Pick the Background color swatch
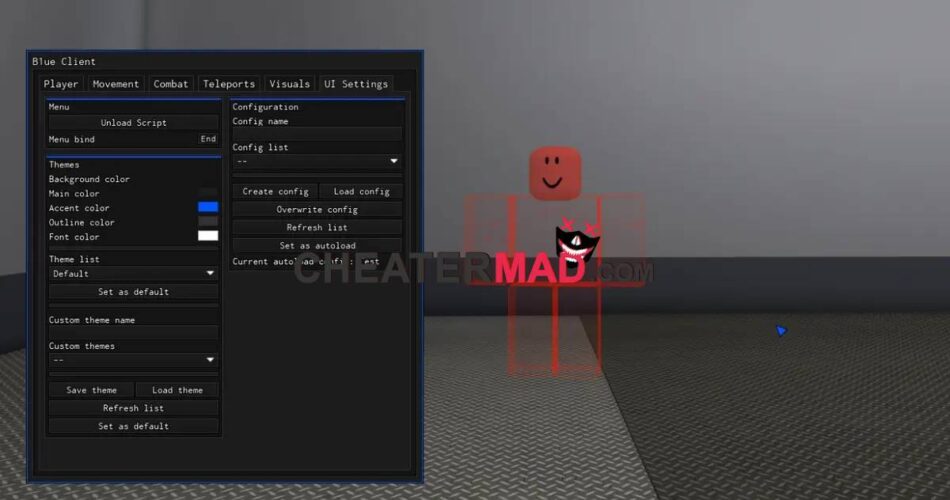 (x=208, y=179)
